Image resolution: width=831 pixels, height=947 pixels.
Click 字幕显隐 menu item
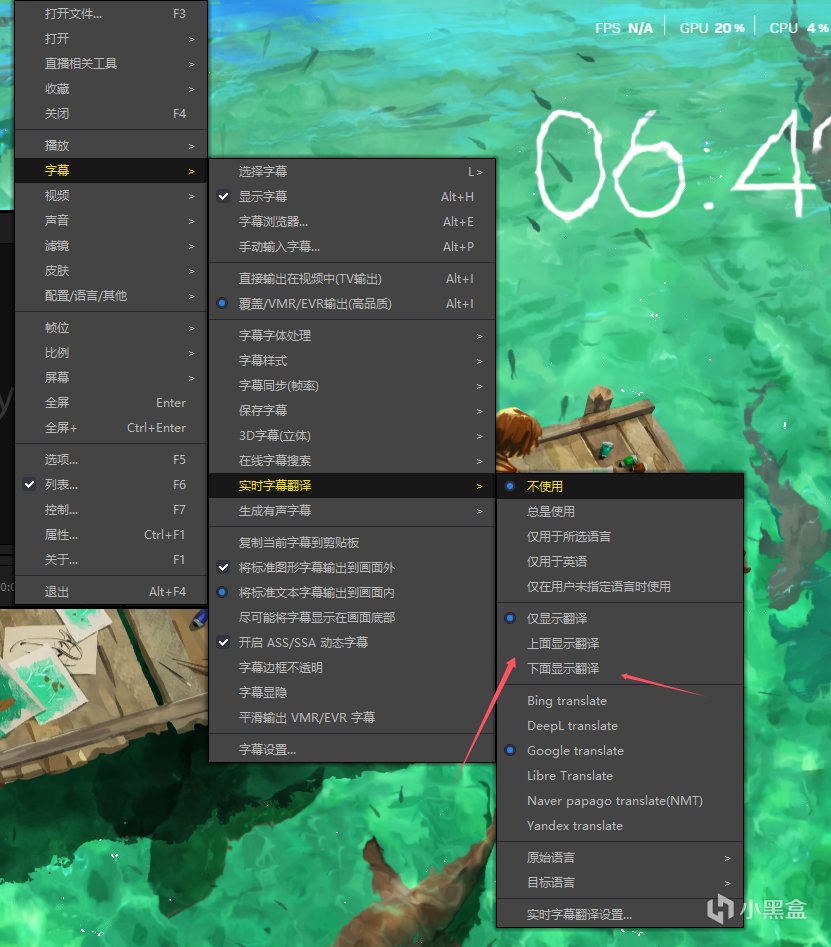(352, 692)
